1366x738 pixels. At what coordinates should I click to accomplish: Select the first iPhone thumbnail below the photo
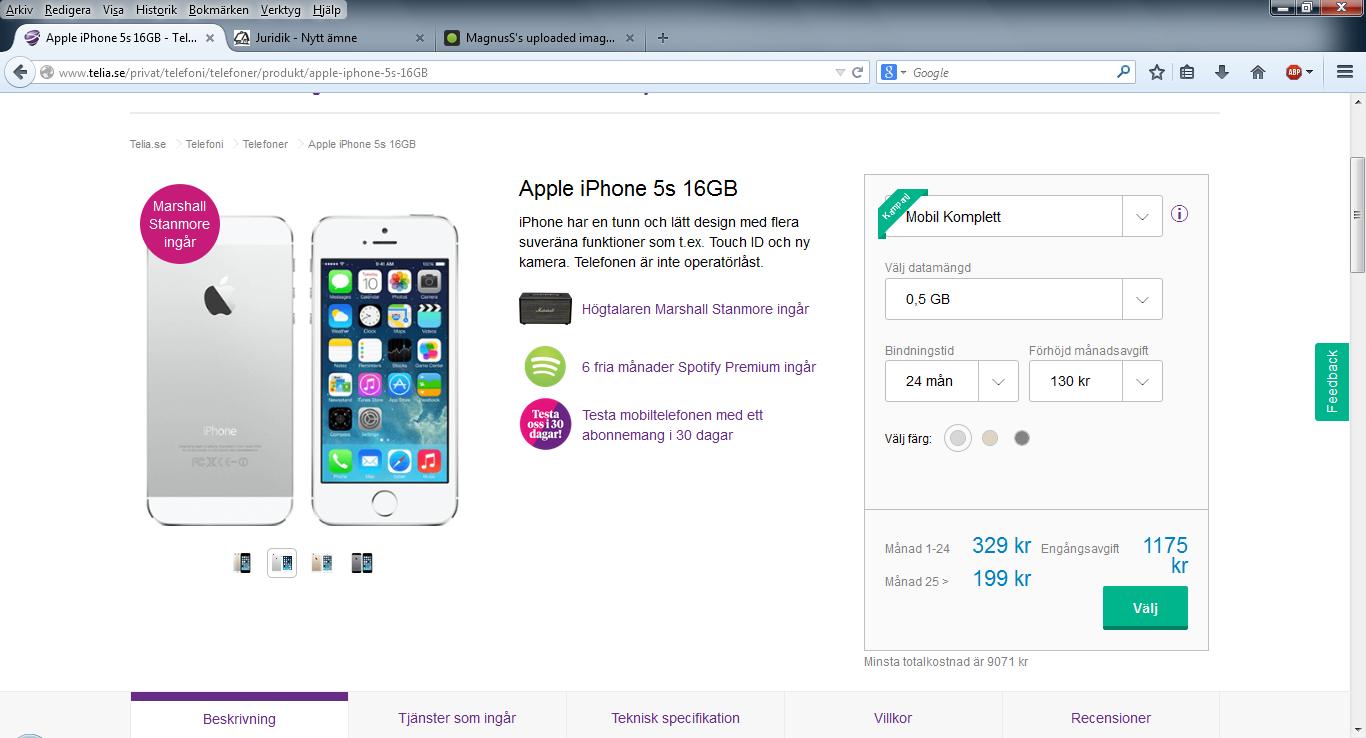point(242,563)
